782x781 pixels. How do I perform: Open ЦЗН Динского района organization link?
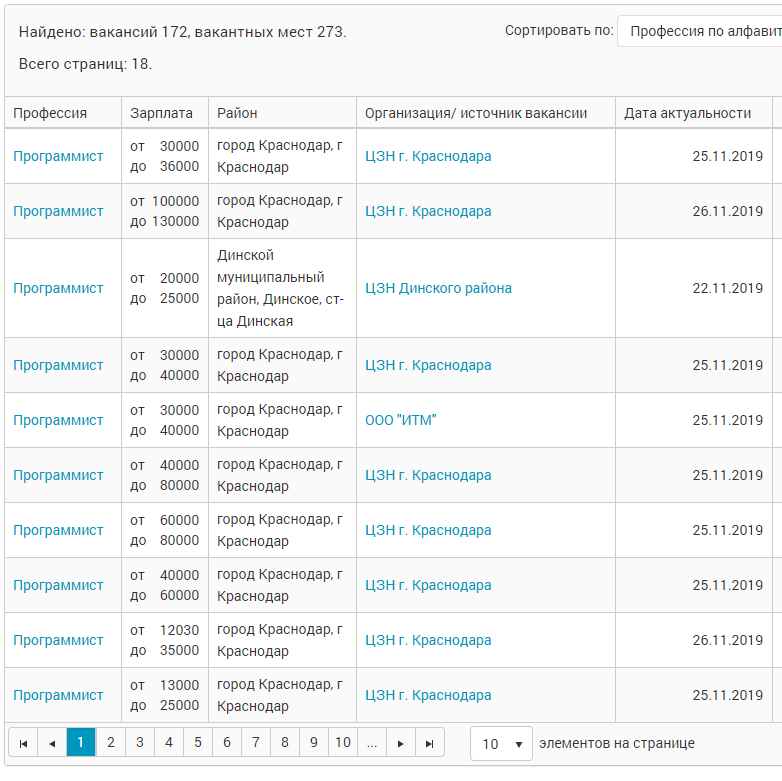point(438,288)
